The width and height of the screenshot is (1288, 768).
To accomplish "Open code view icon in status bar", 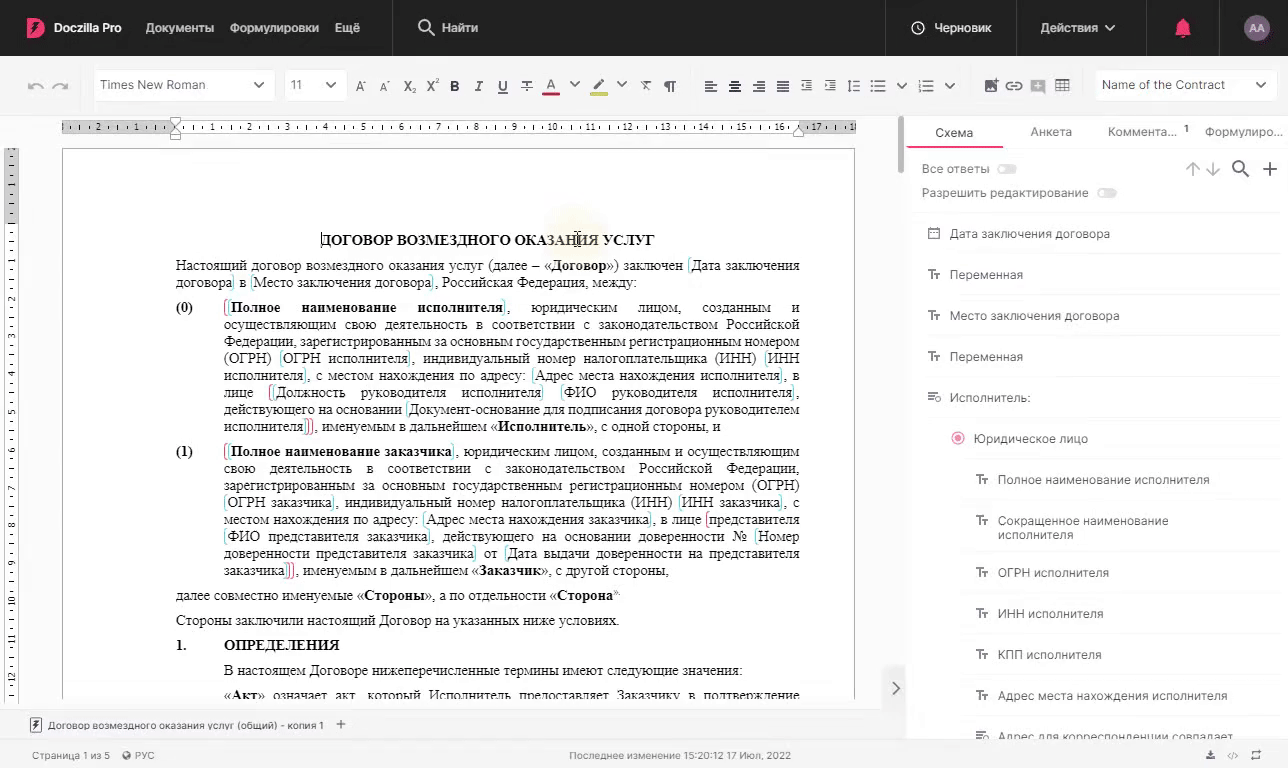I will pyautogui.click(x=1233, y=755).
